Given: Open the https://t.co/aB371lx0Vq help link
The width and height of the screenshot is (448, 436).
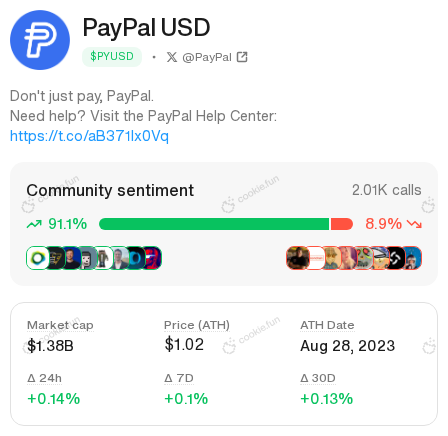Looking at the screenshot, I should [x=89, y=136].
